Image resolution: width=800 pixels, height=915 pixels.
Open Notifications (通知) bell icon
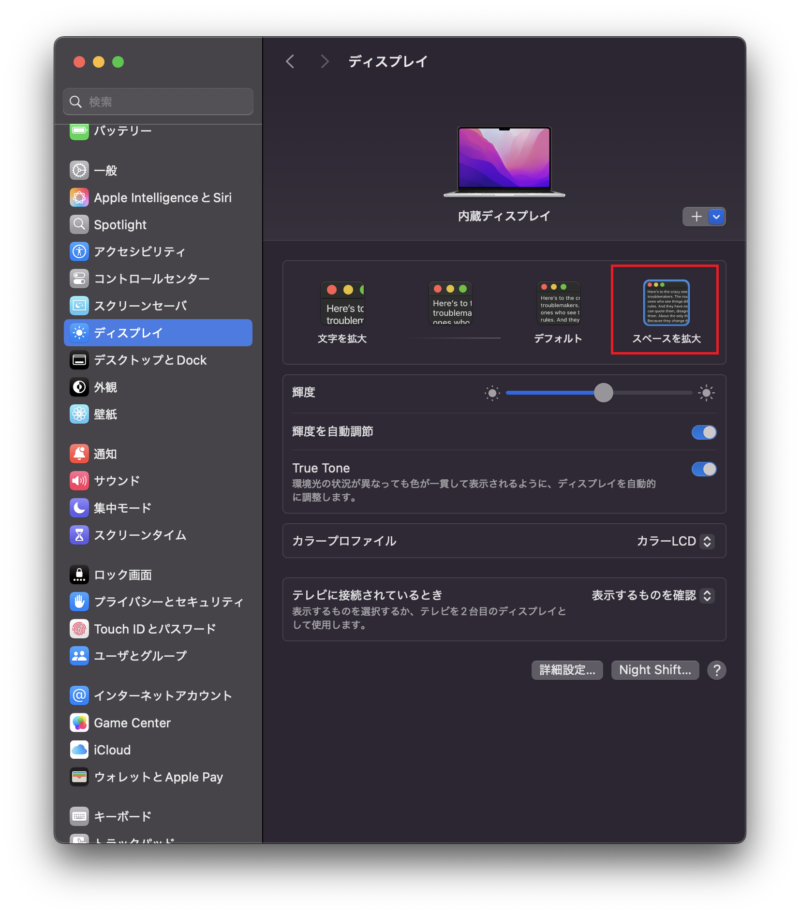[x=79, y=453]
